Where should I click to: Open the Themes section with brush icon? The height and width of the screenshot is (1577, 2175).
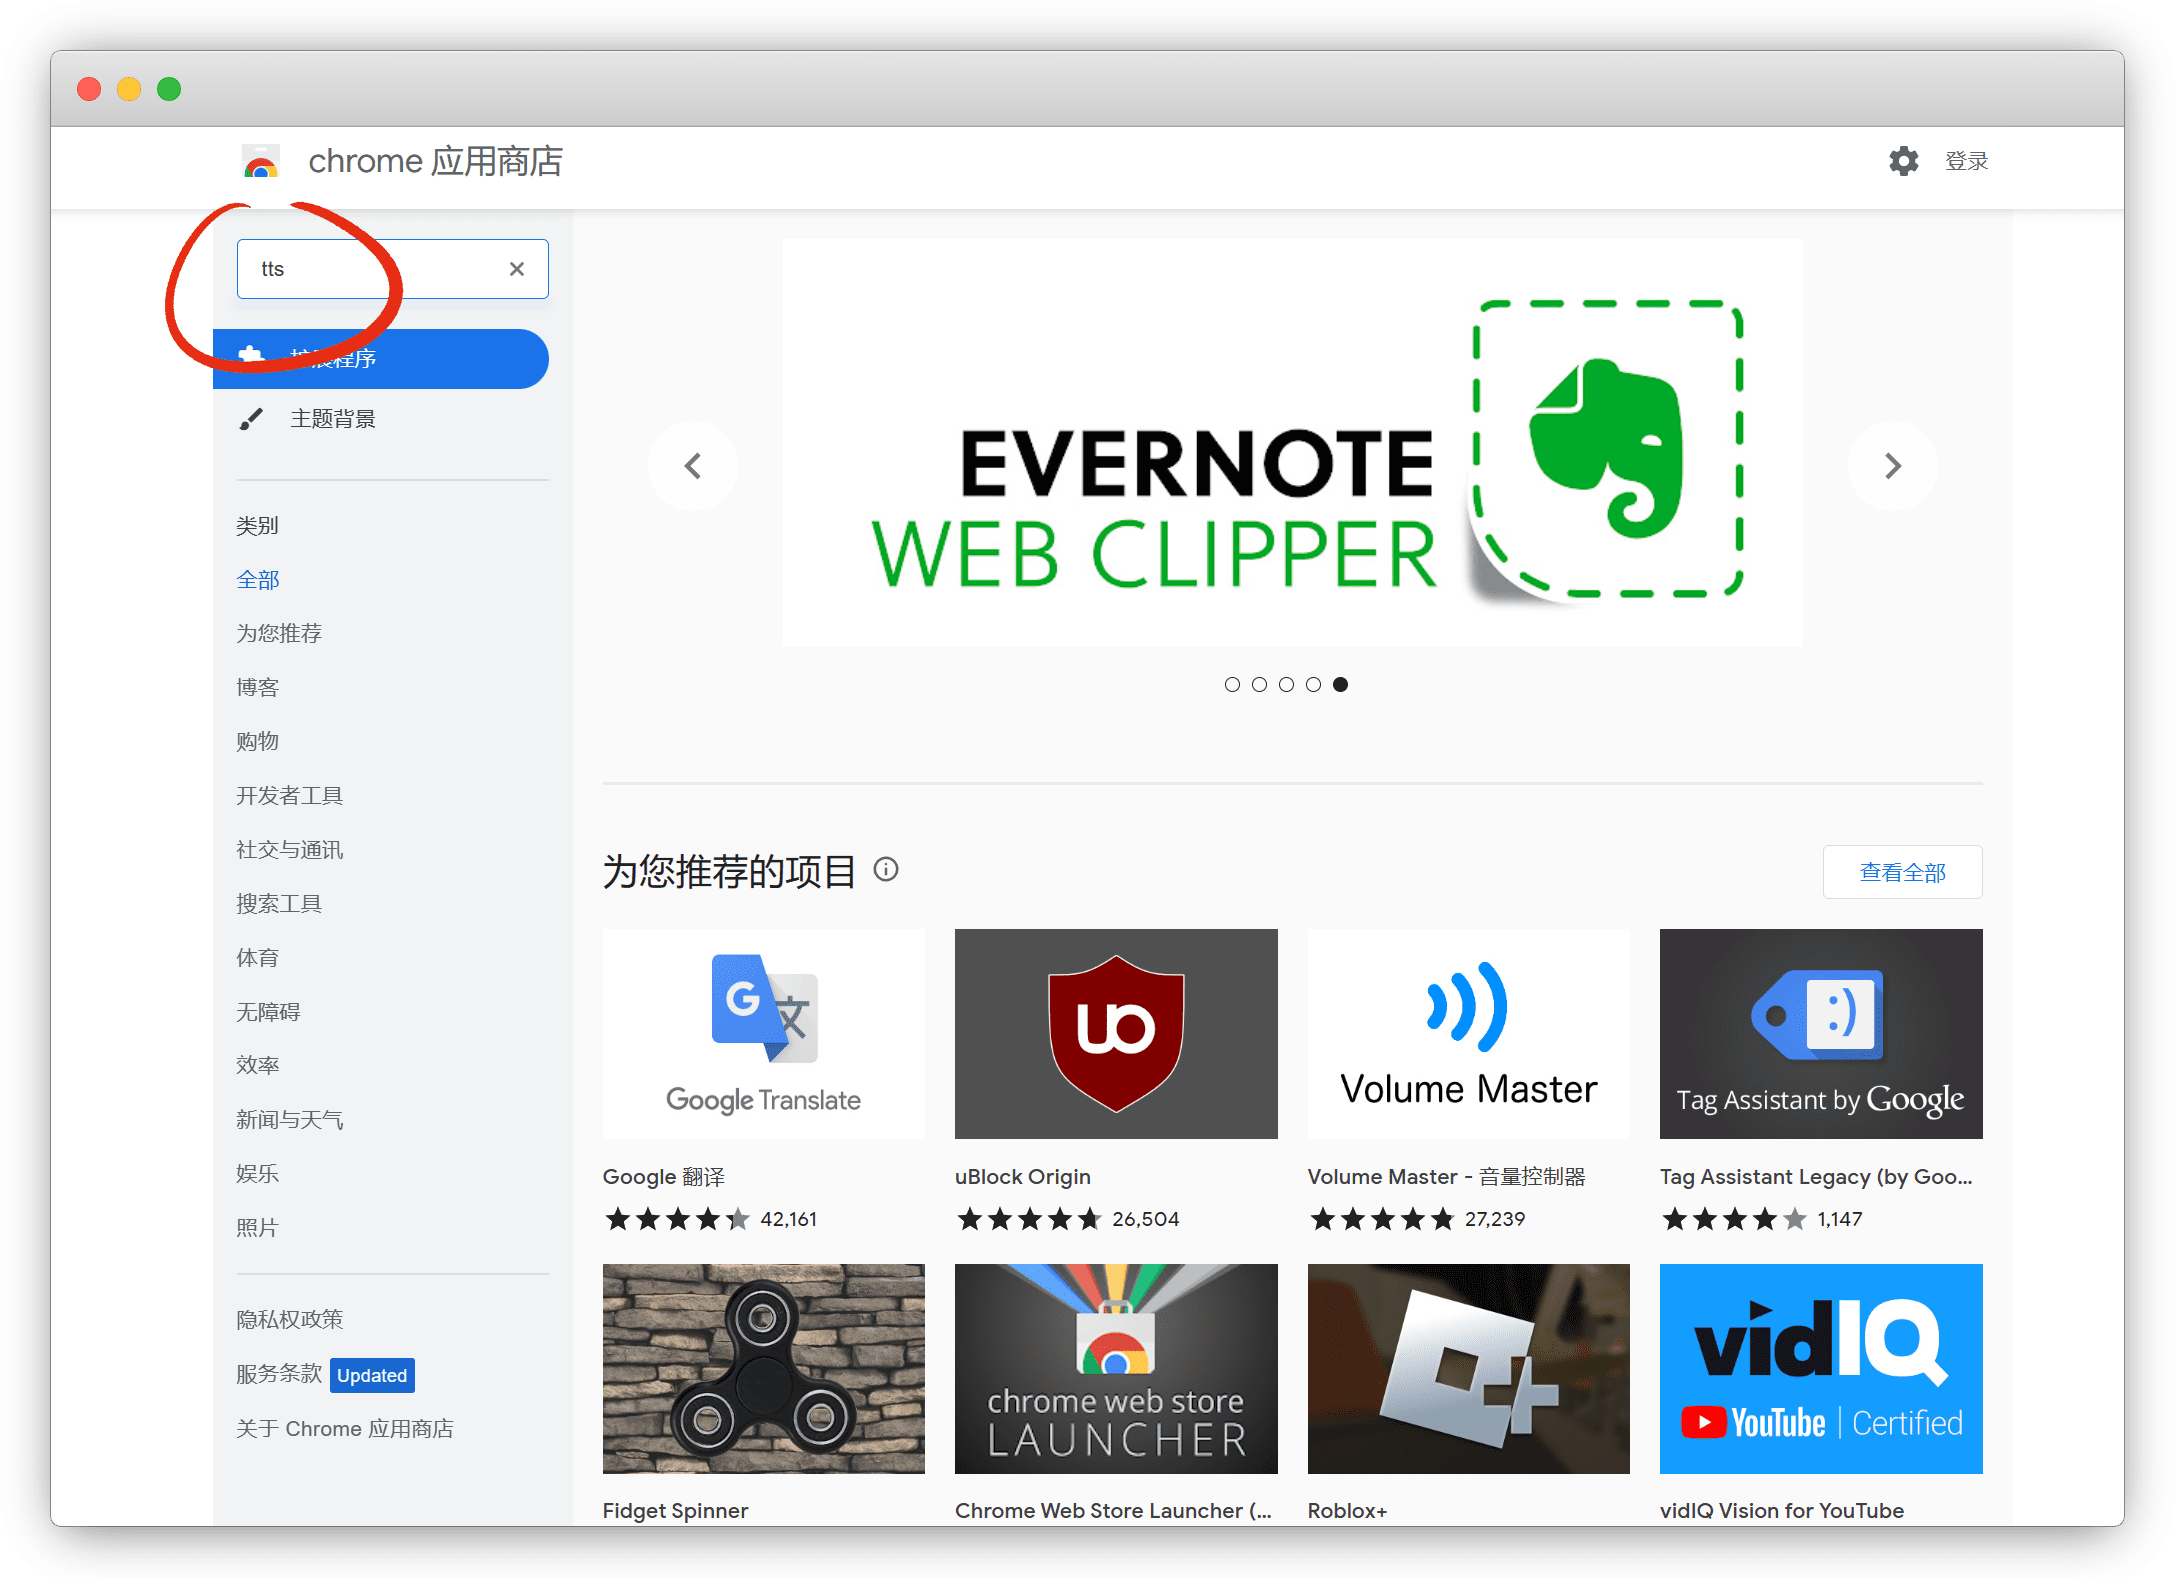pyautogui.click(x=333, y=419)
